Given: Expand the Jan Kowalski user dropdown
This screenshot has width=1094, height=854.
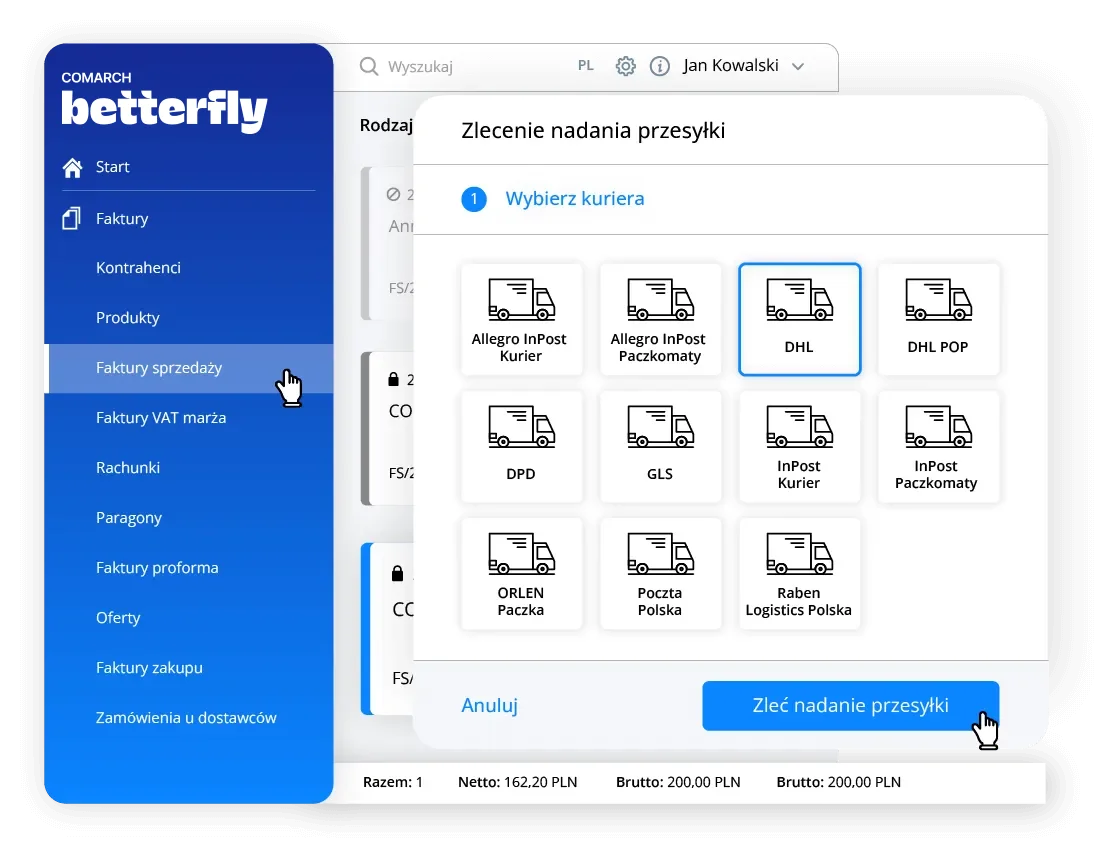Looking at the screenshot, I should point(743,66).
